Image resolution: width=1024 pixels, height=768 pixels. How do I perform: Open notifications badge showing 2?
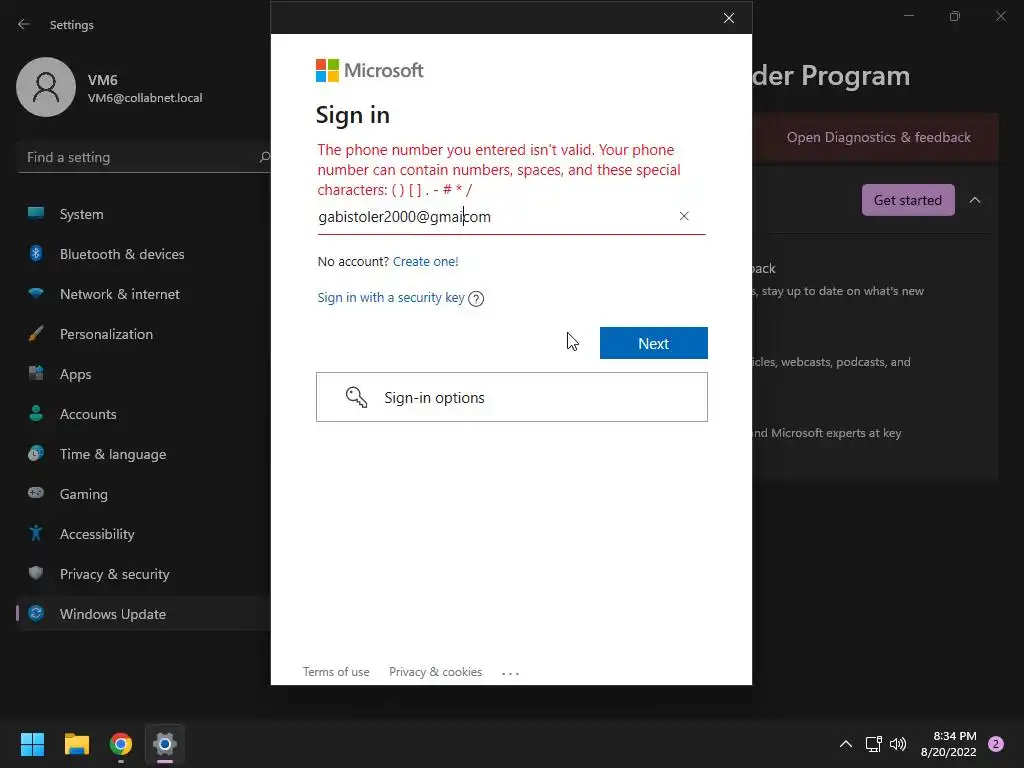(x=996, y=744)
